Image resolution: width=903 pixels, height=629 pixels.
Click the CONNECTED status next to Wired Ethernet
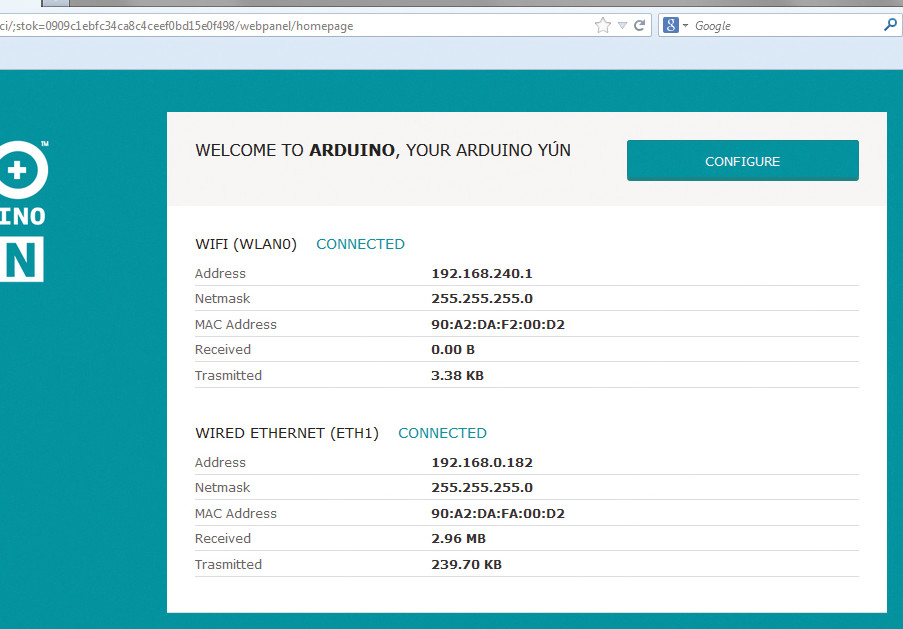click(442, 433)
